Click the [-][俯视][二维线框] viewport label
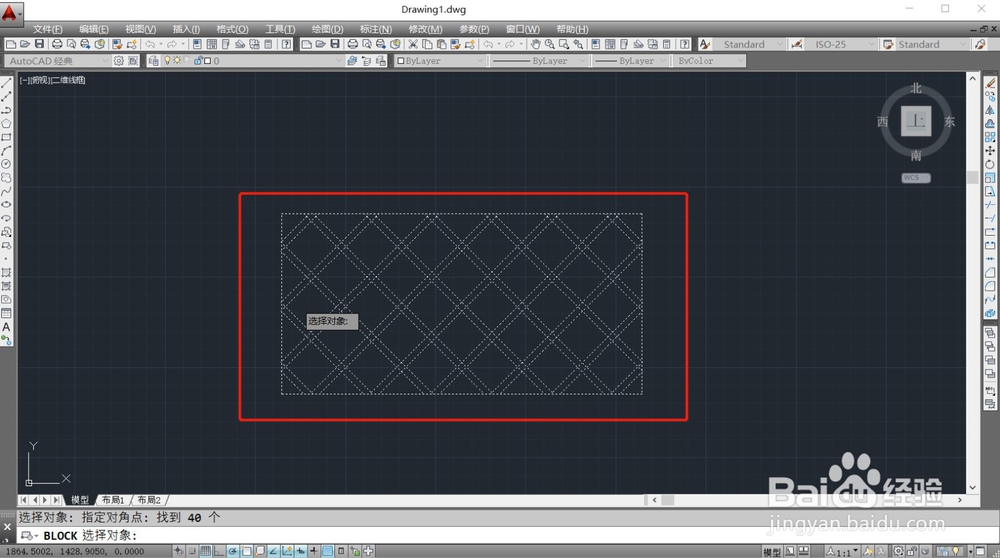1000x558 pixels. pyautogui.click(x=52, y=80)
